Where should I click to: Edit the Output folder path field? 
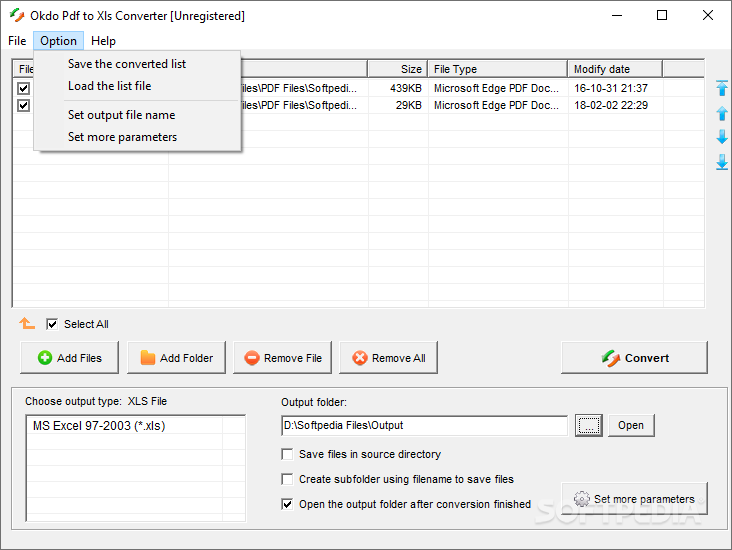click(x=424, y=425)
